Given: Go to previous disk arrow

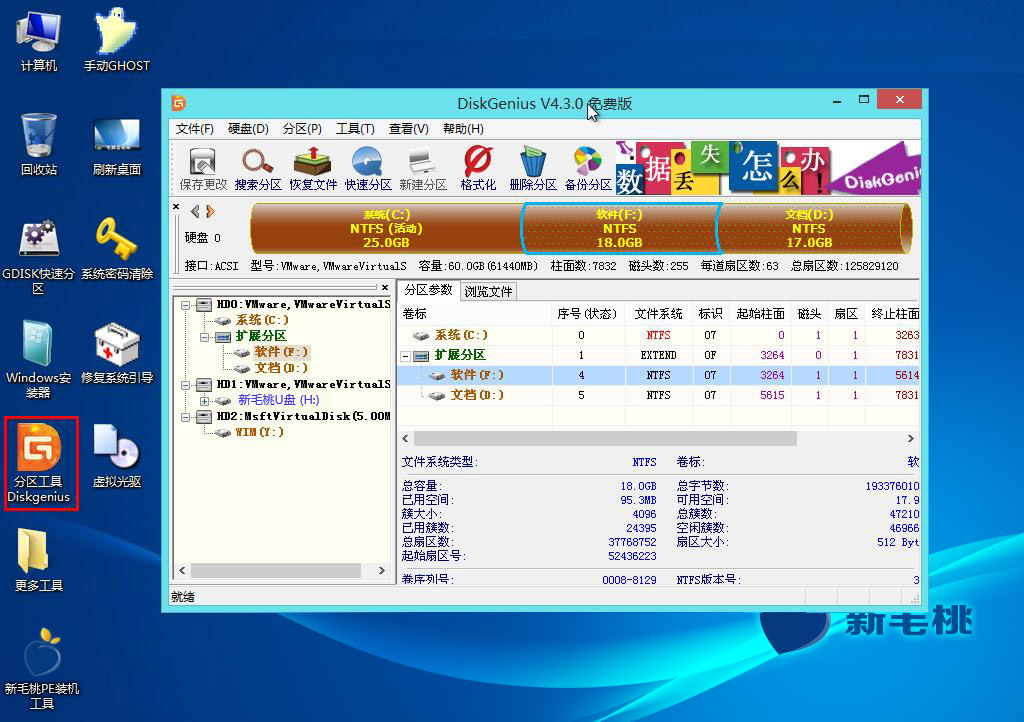Looking at the screenshot, I should (x=195, y=212).
